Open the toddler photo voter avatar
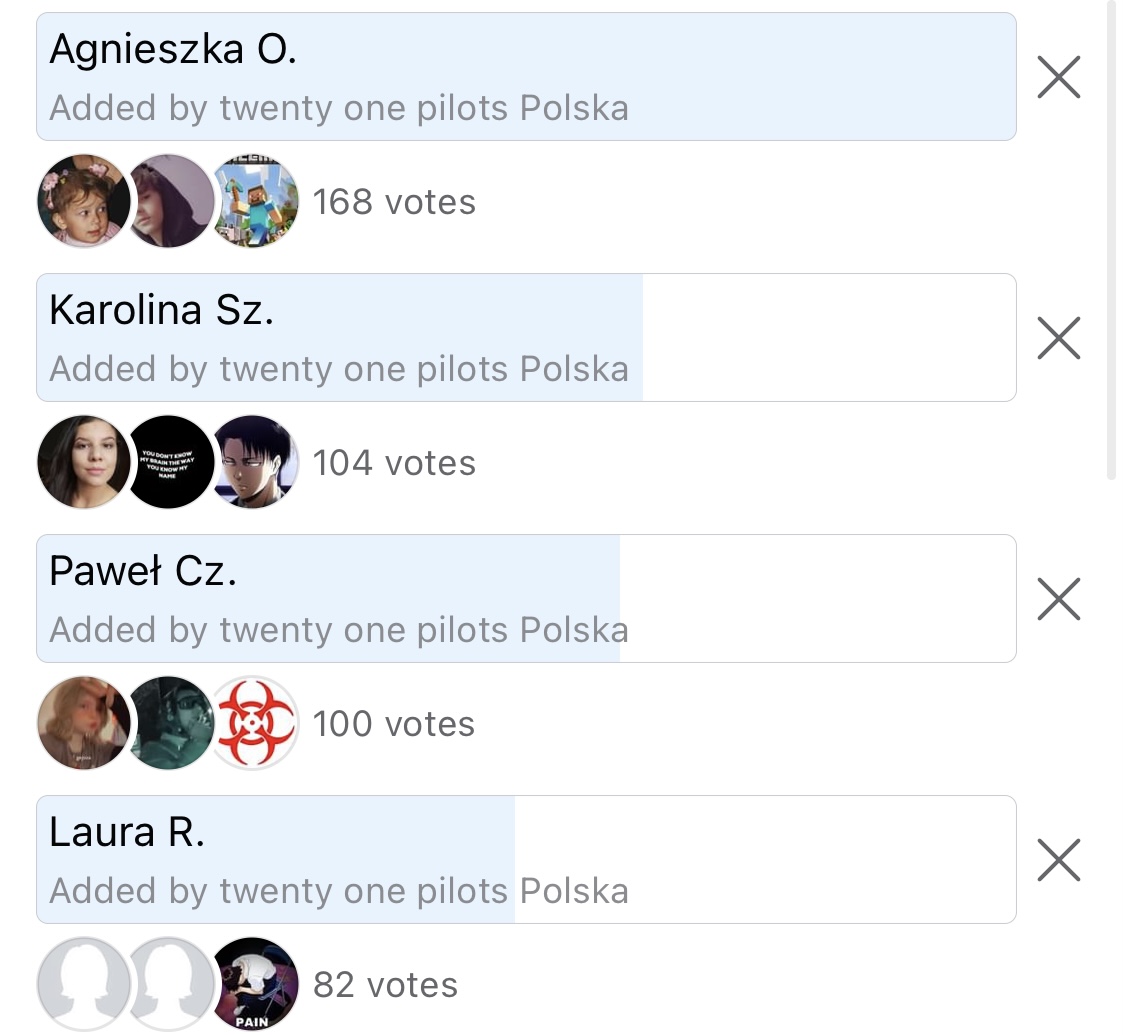Image resolution: width=1125 pixels, height=1035 pixels. coord(83,201)
